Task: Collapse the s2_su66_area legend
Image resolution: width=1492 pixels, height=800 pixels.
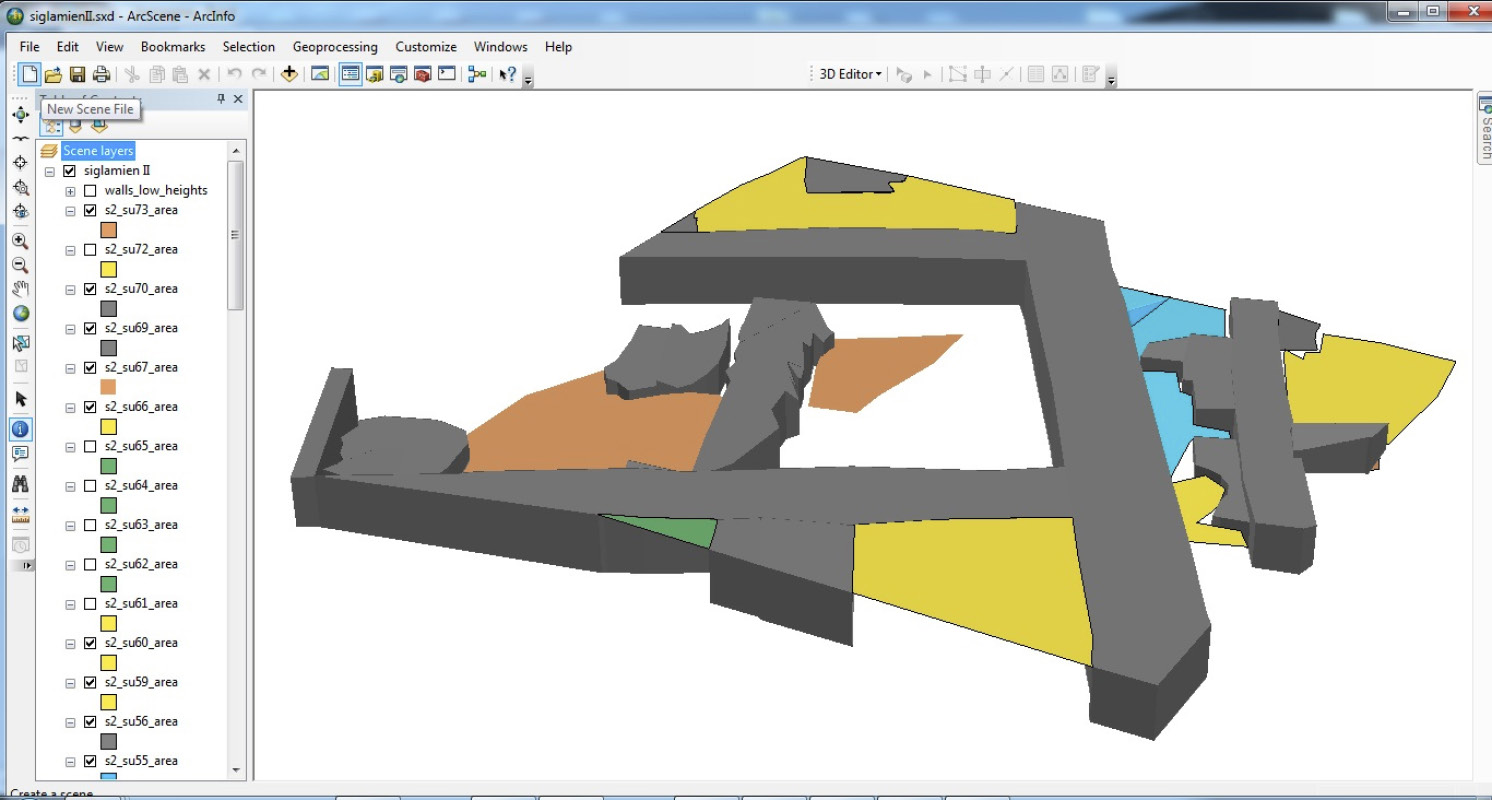Action: [70, 408]
